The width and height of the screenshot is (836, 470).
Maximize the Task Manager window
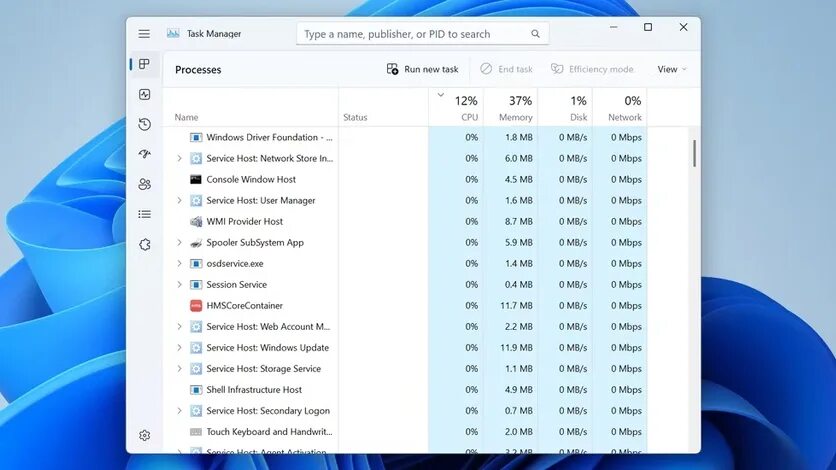[648, 27]
